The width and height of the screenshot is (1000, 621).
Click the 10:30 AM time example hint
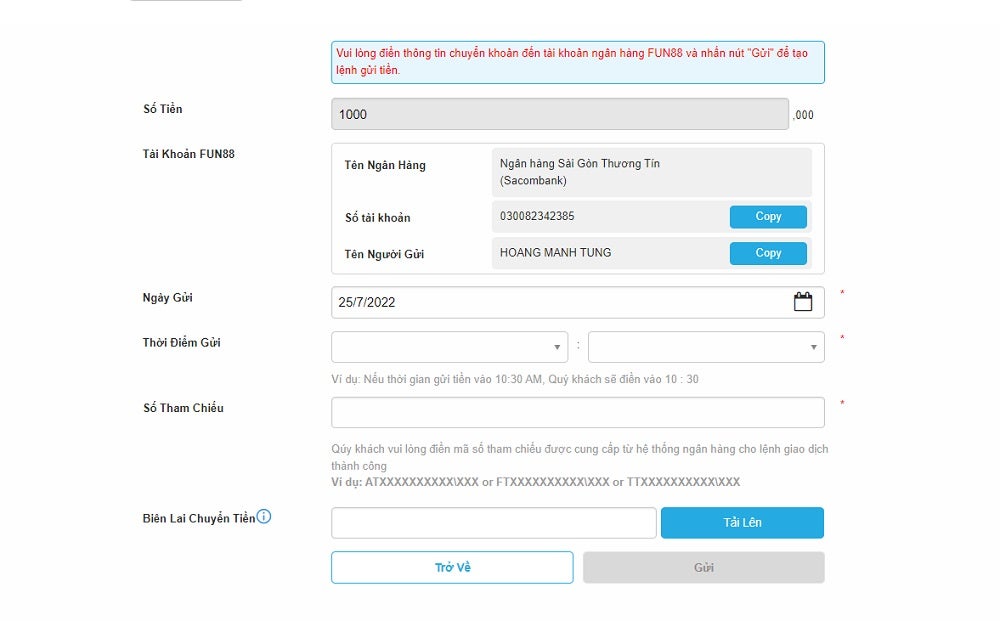point(515,379)
